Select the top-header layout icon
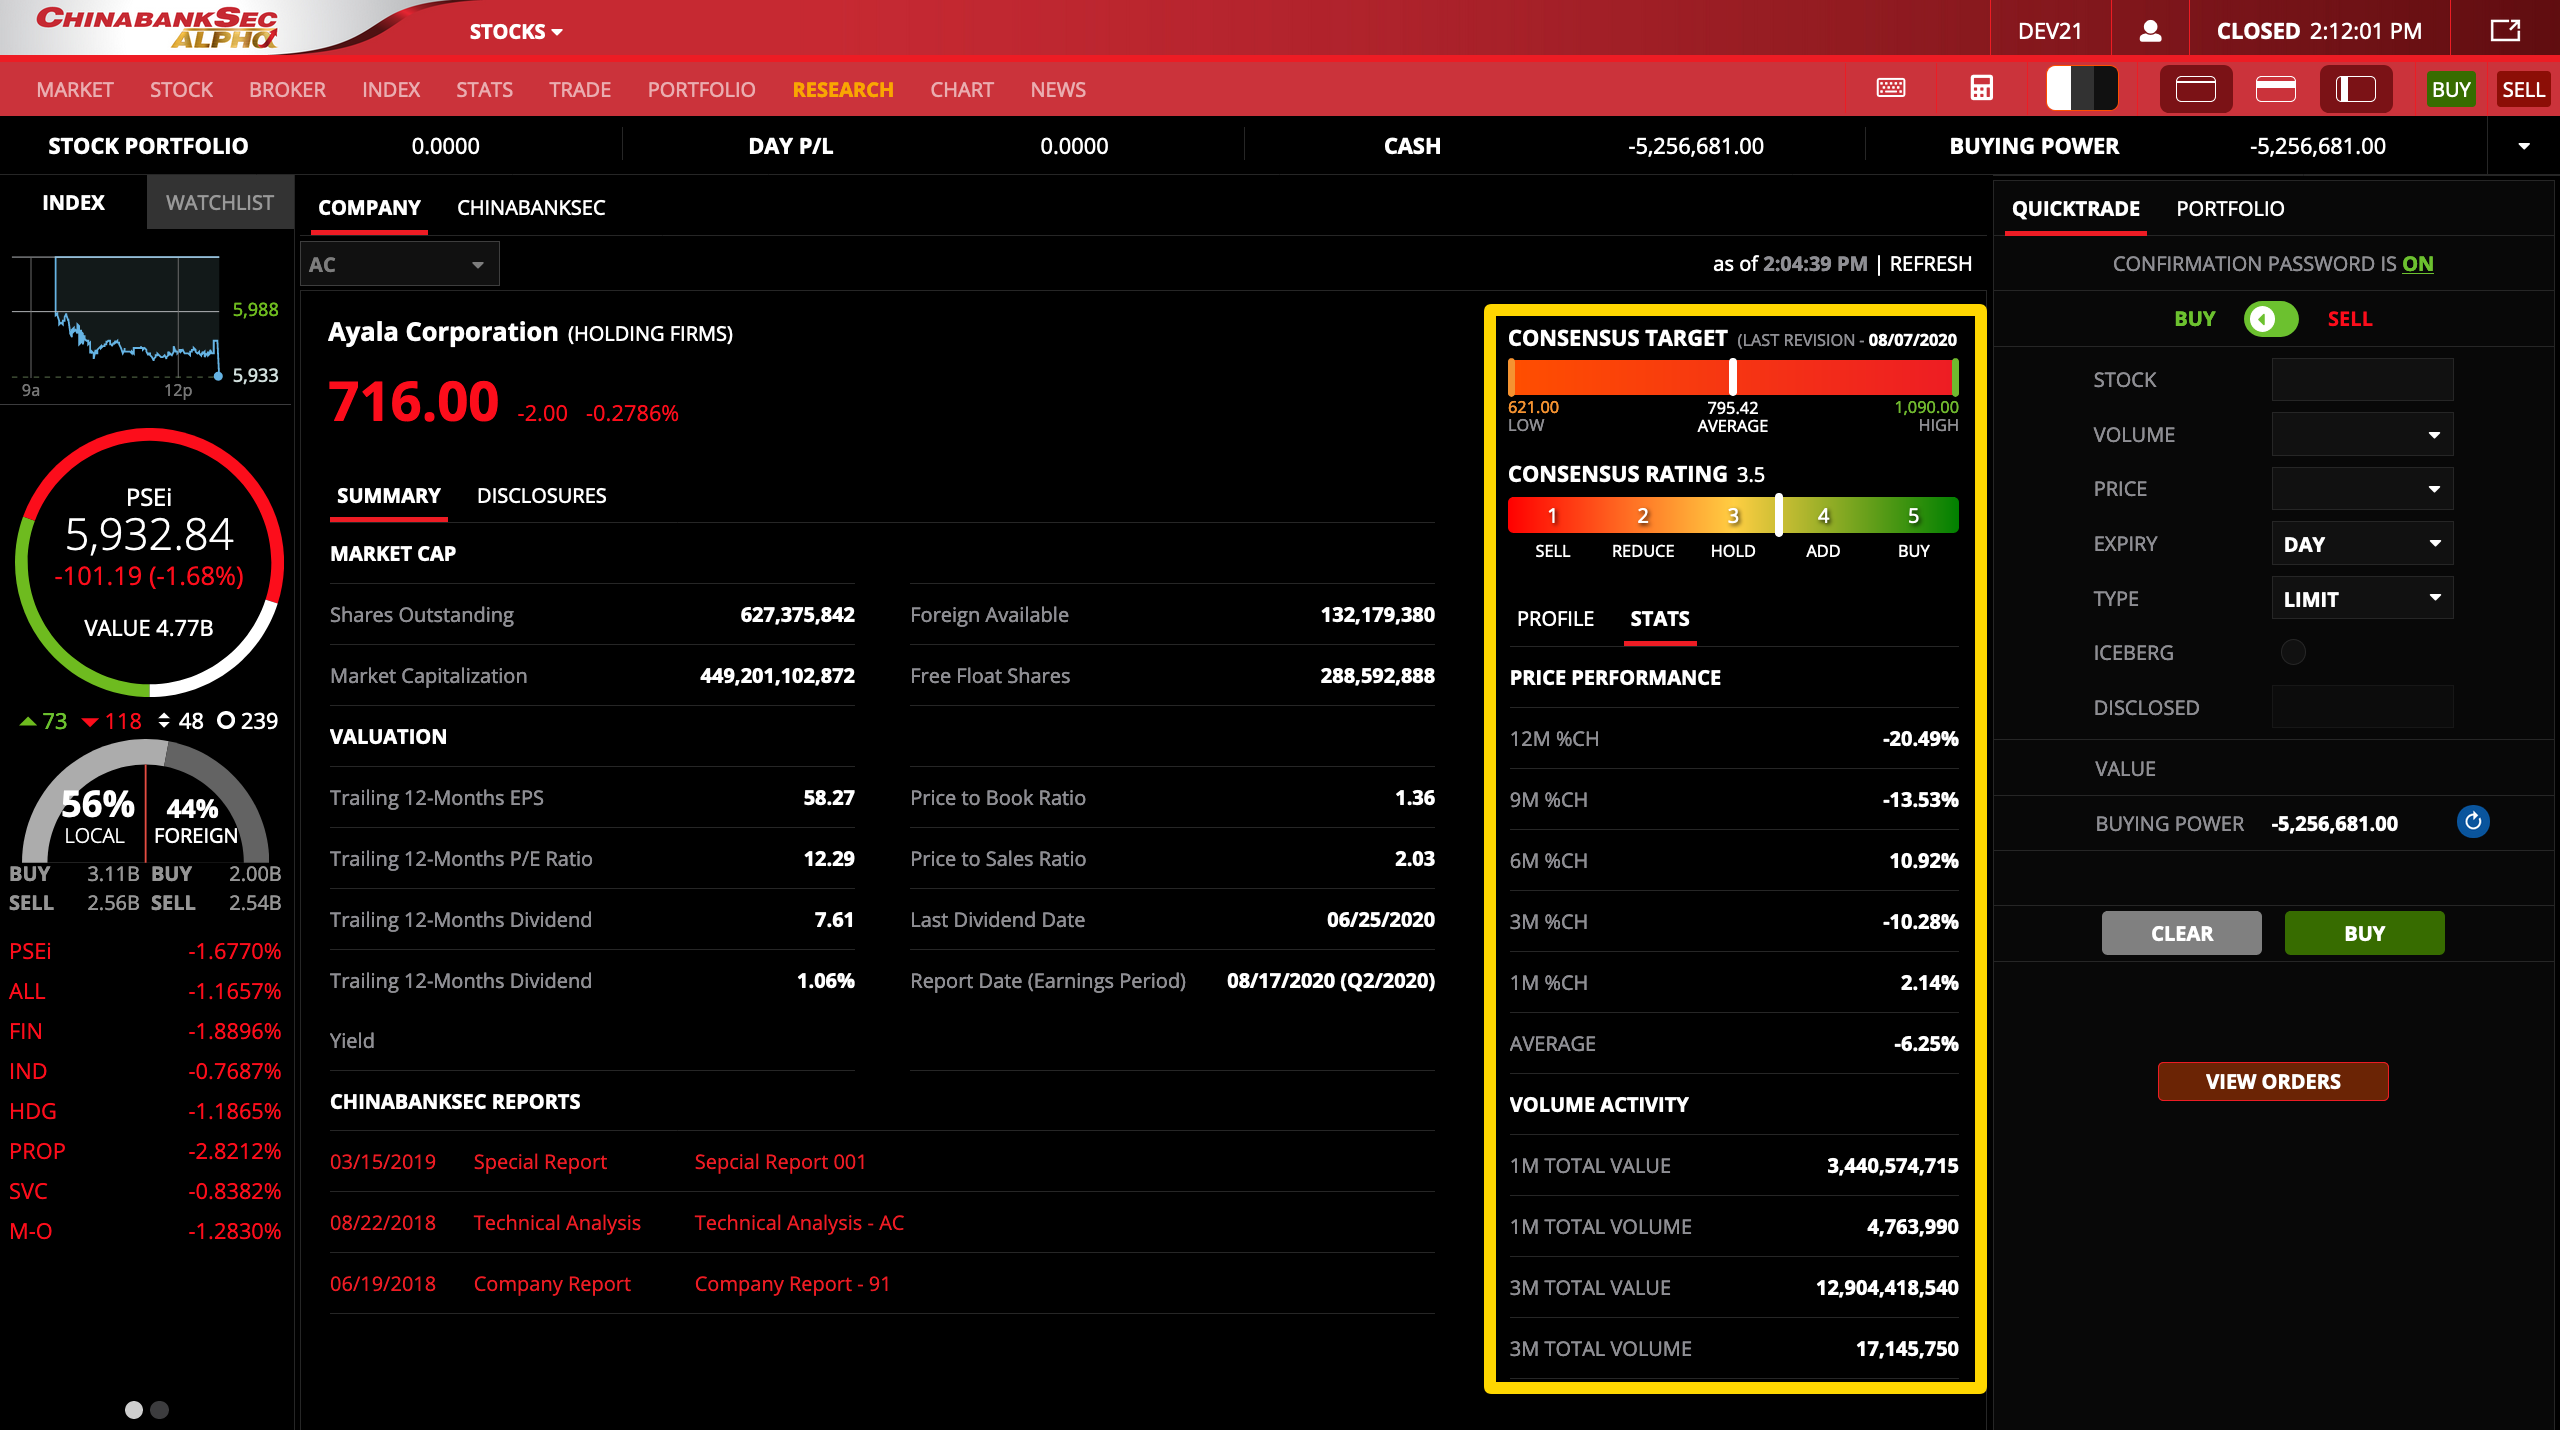The height and width of the screenshot is (1430, 2560). click(x=2275, y=89)
